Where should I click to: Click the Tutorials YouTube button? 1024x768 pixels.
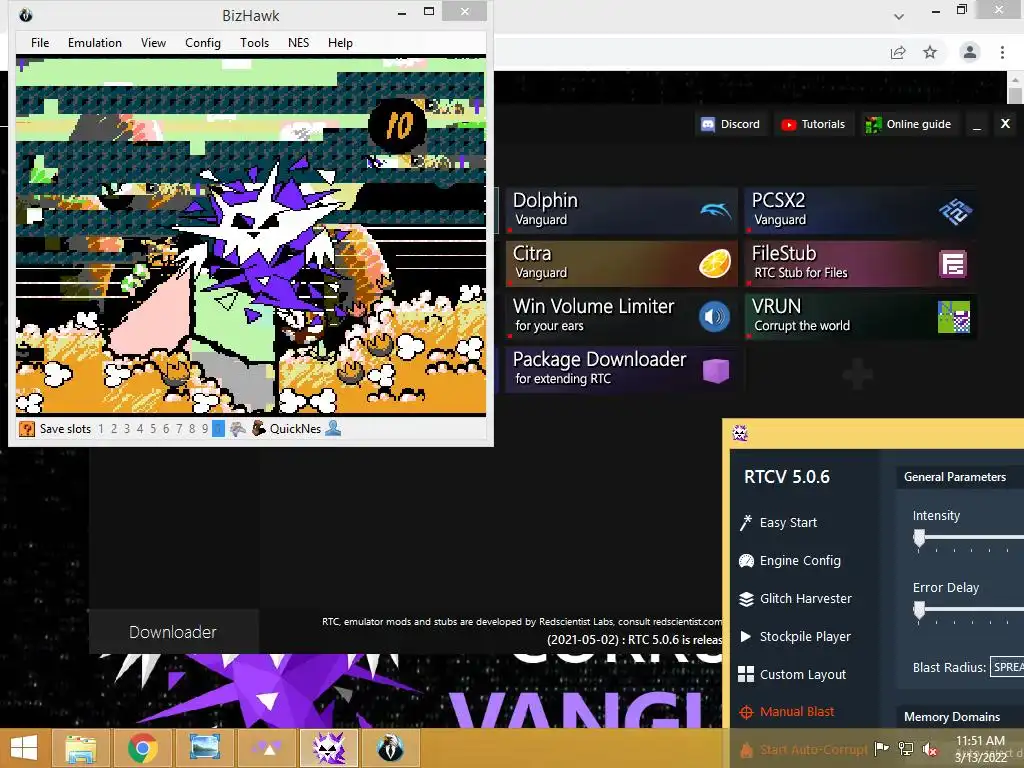(814, 124)
